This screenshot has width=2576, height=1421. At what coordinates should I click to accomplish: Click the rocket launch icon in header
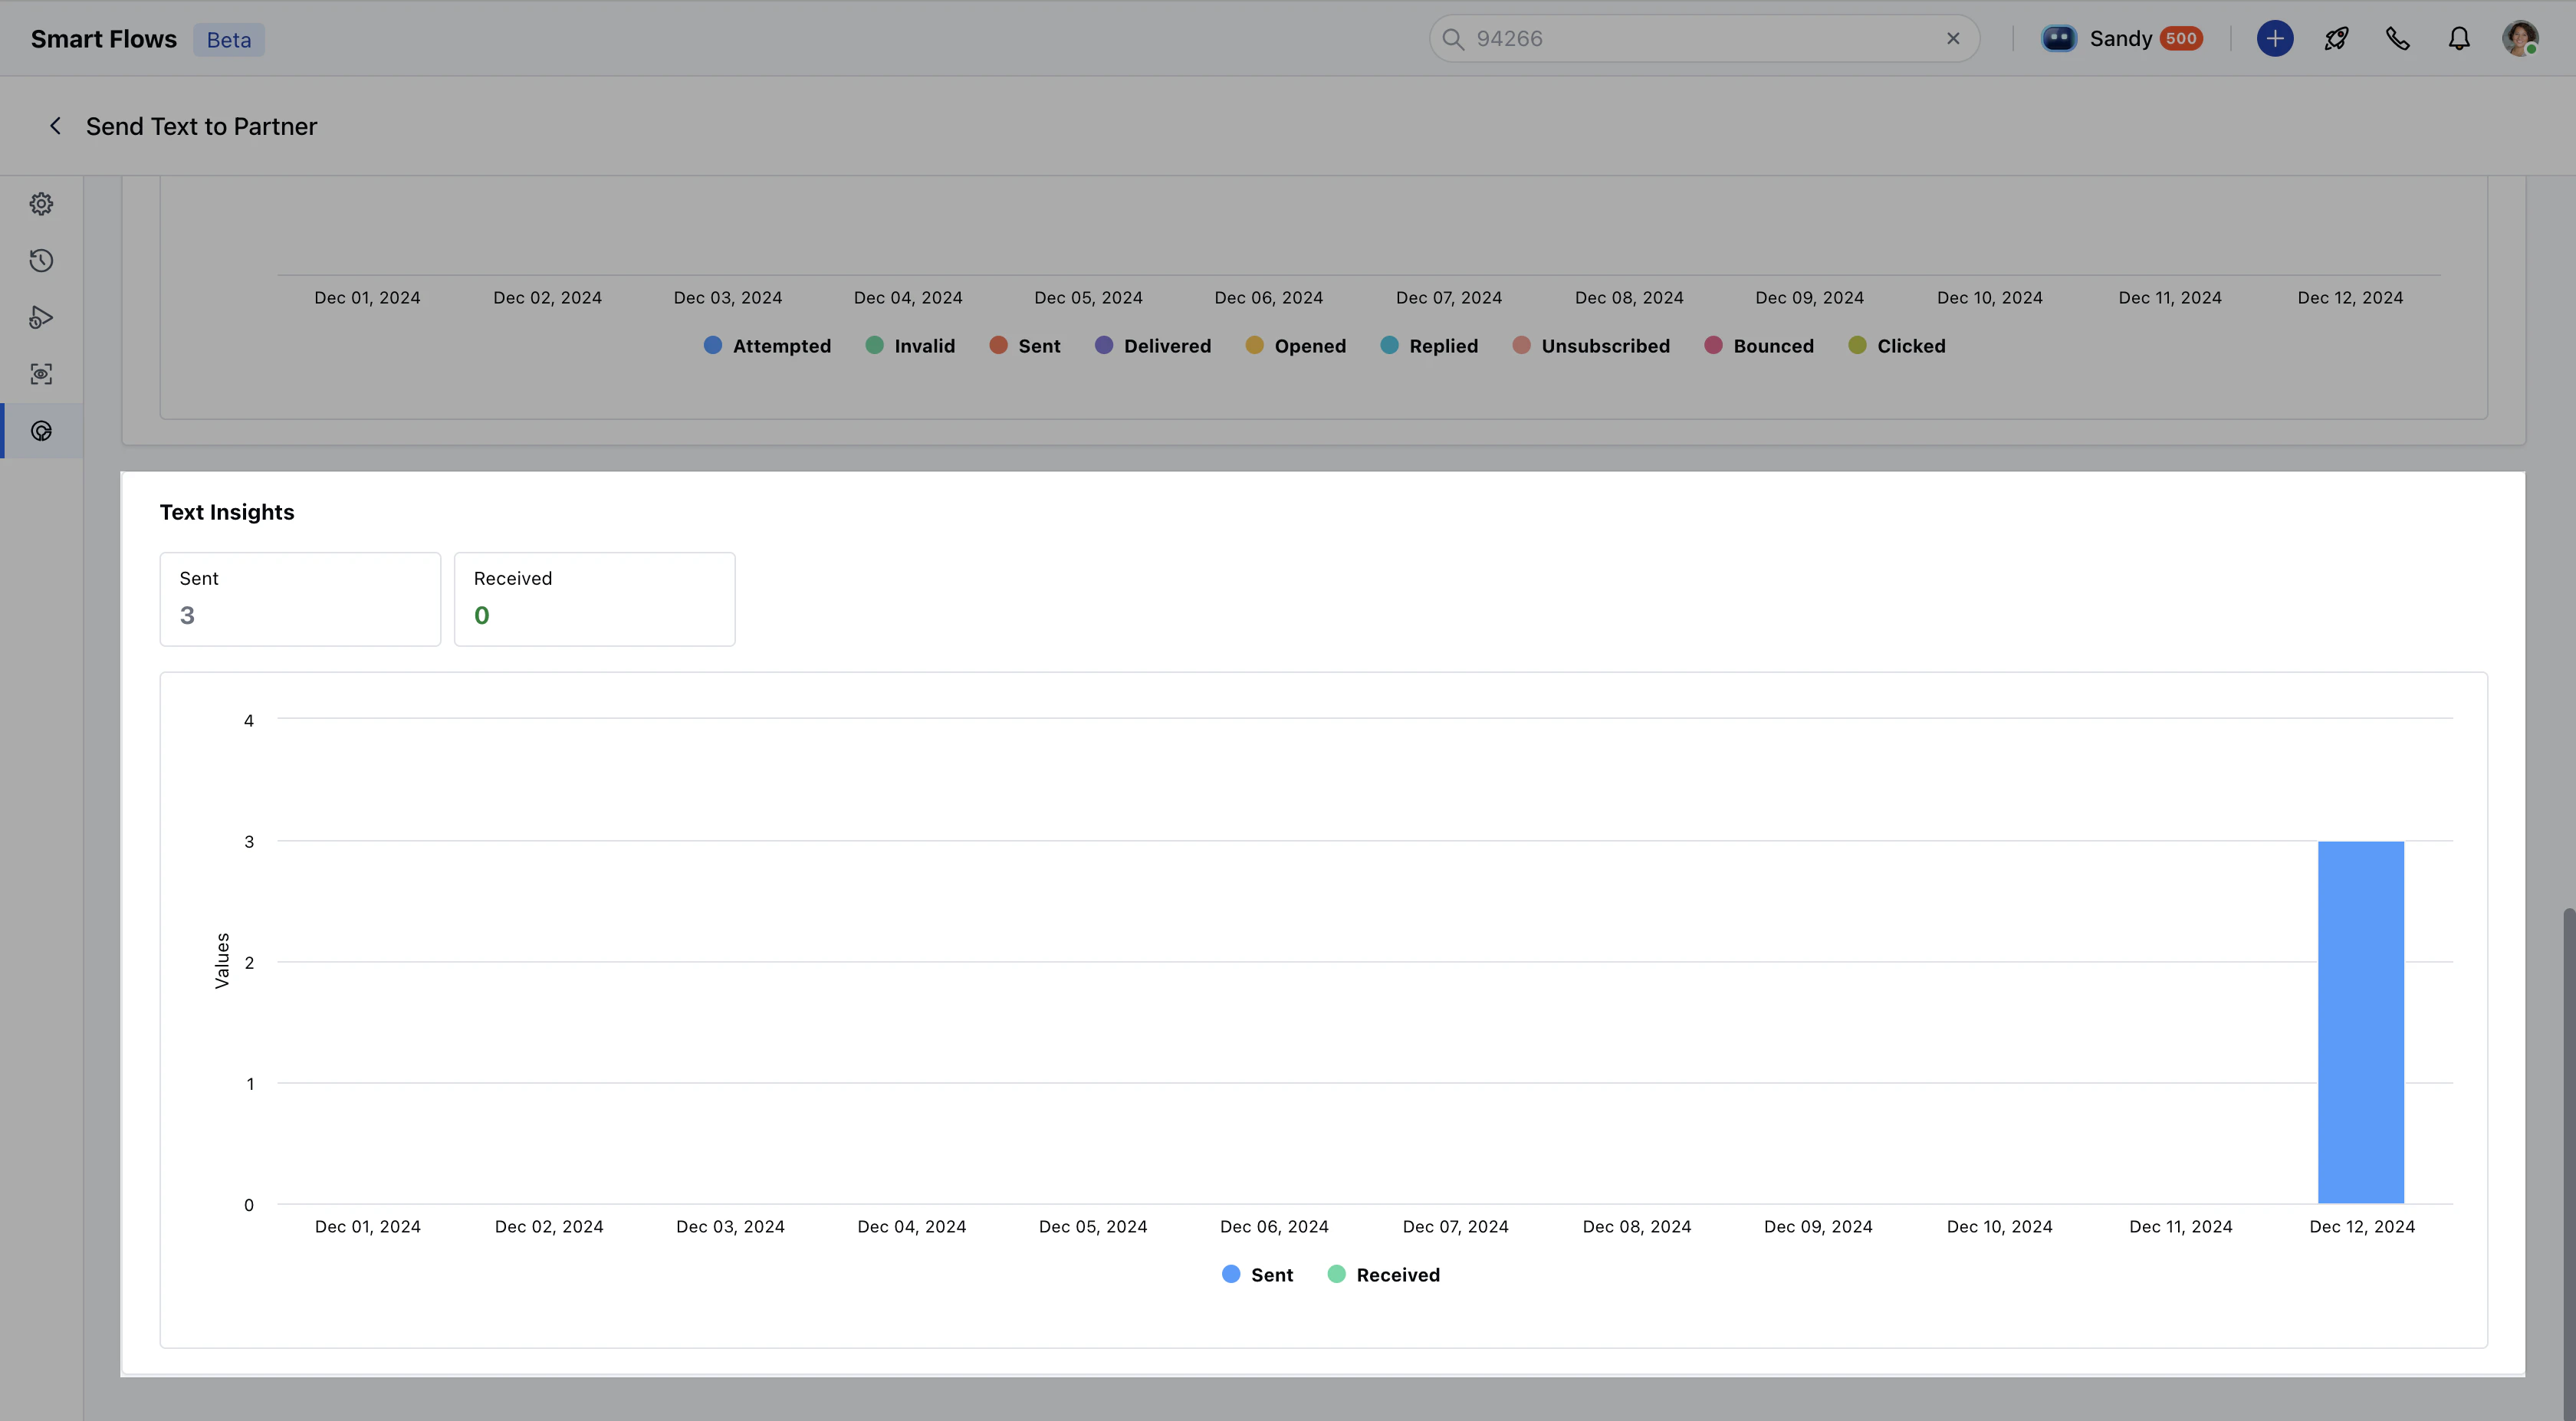(2337, 38)
